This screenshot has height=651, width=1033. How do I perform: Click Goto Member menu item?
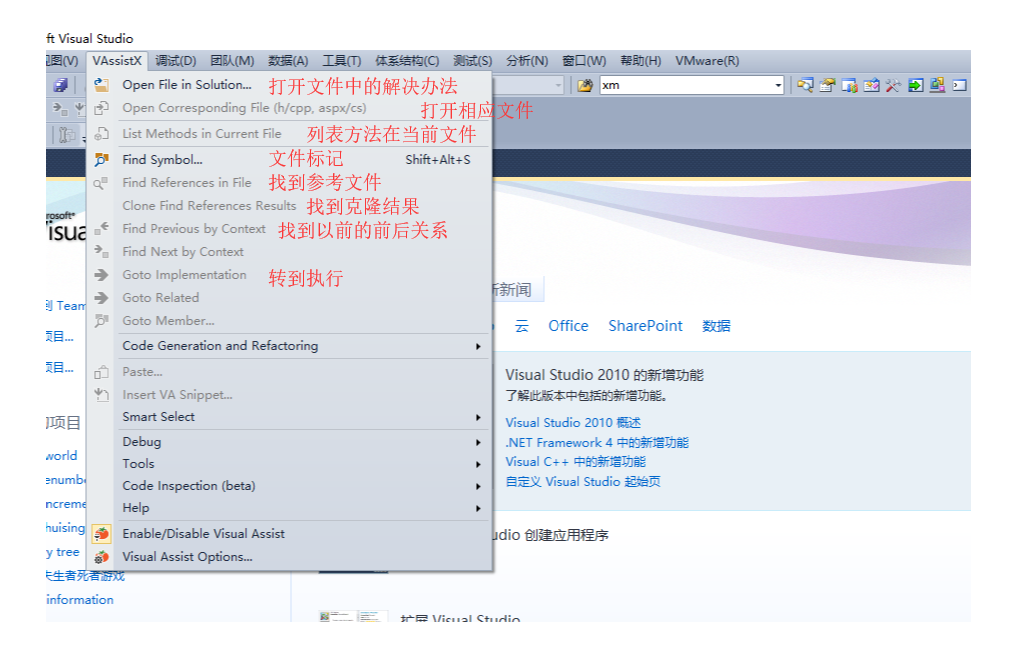(x=290, y=321)
